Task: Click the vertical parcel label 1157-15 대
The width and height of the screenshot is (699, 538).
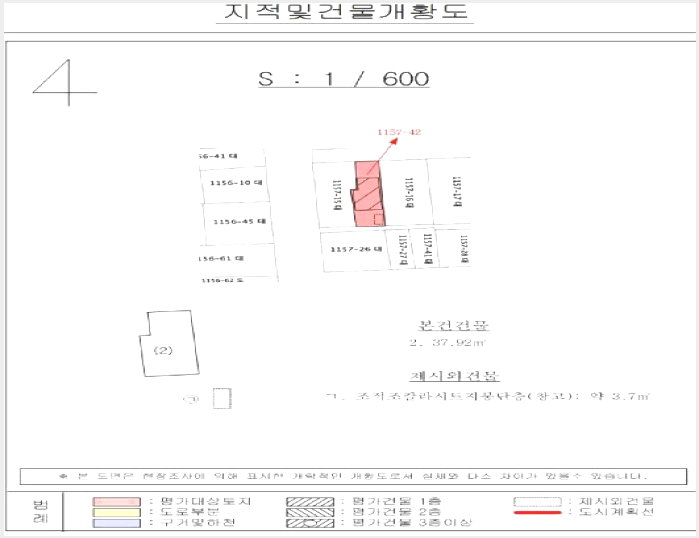Action: coord(338,195)
